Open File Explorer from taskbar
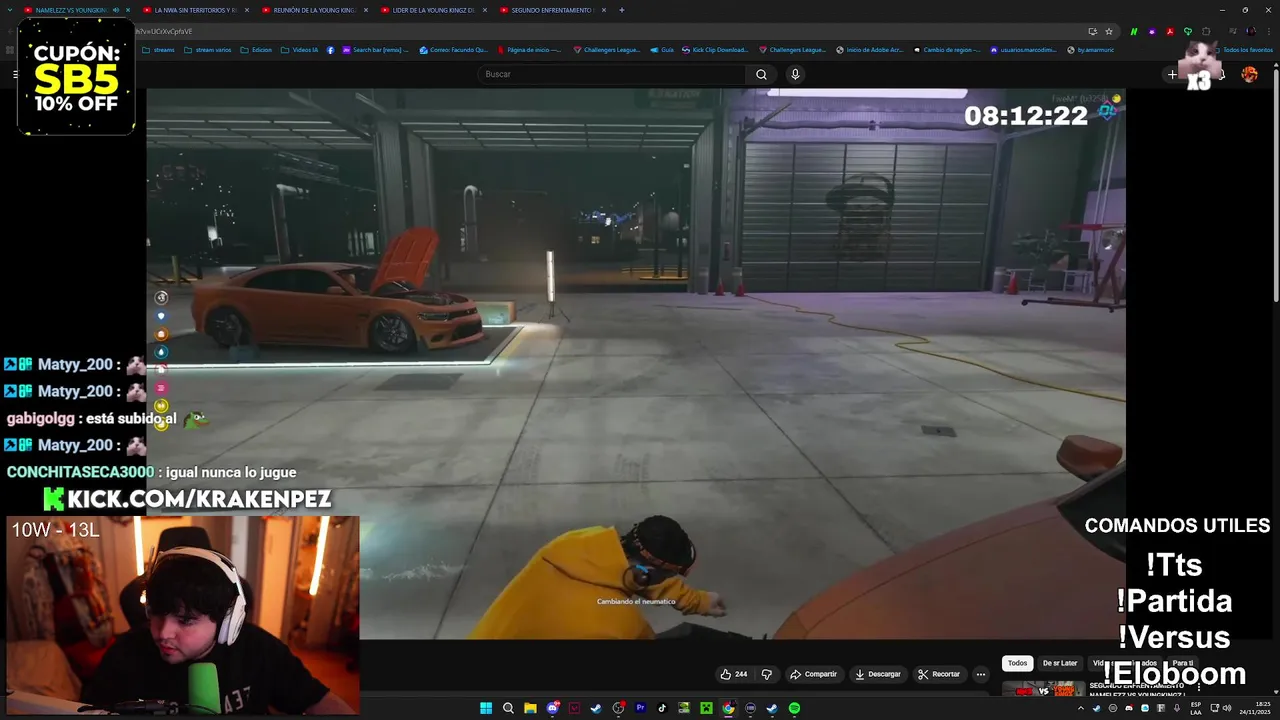Image resolution: width=1280 pixels, height=720 pixels. [x=530, y=708]
